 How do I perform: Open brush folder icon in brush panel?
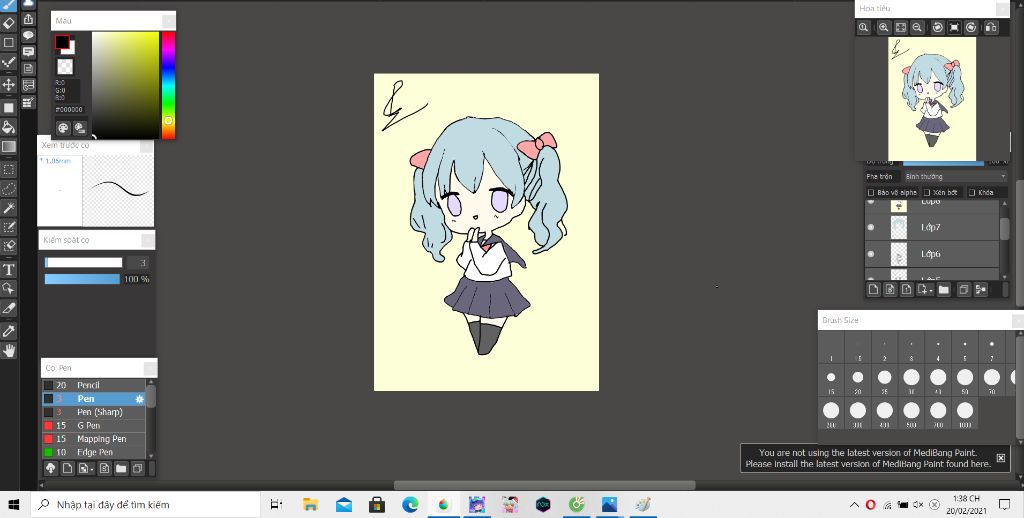(x=121, y=468)
